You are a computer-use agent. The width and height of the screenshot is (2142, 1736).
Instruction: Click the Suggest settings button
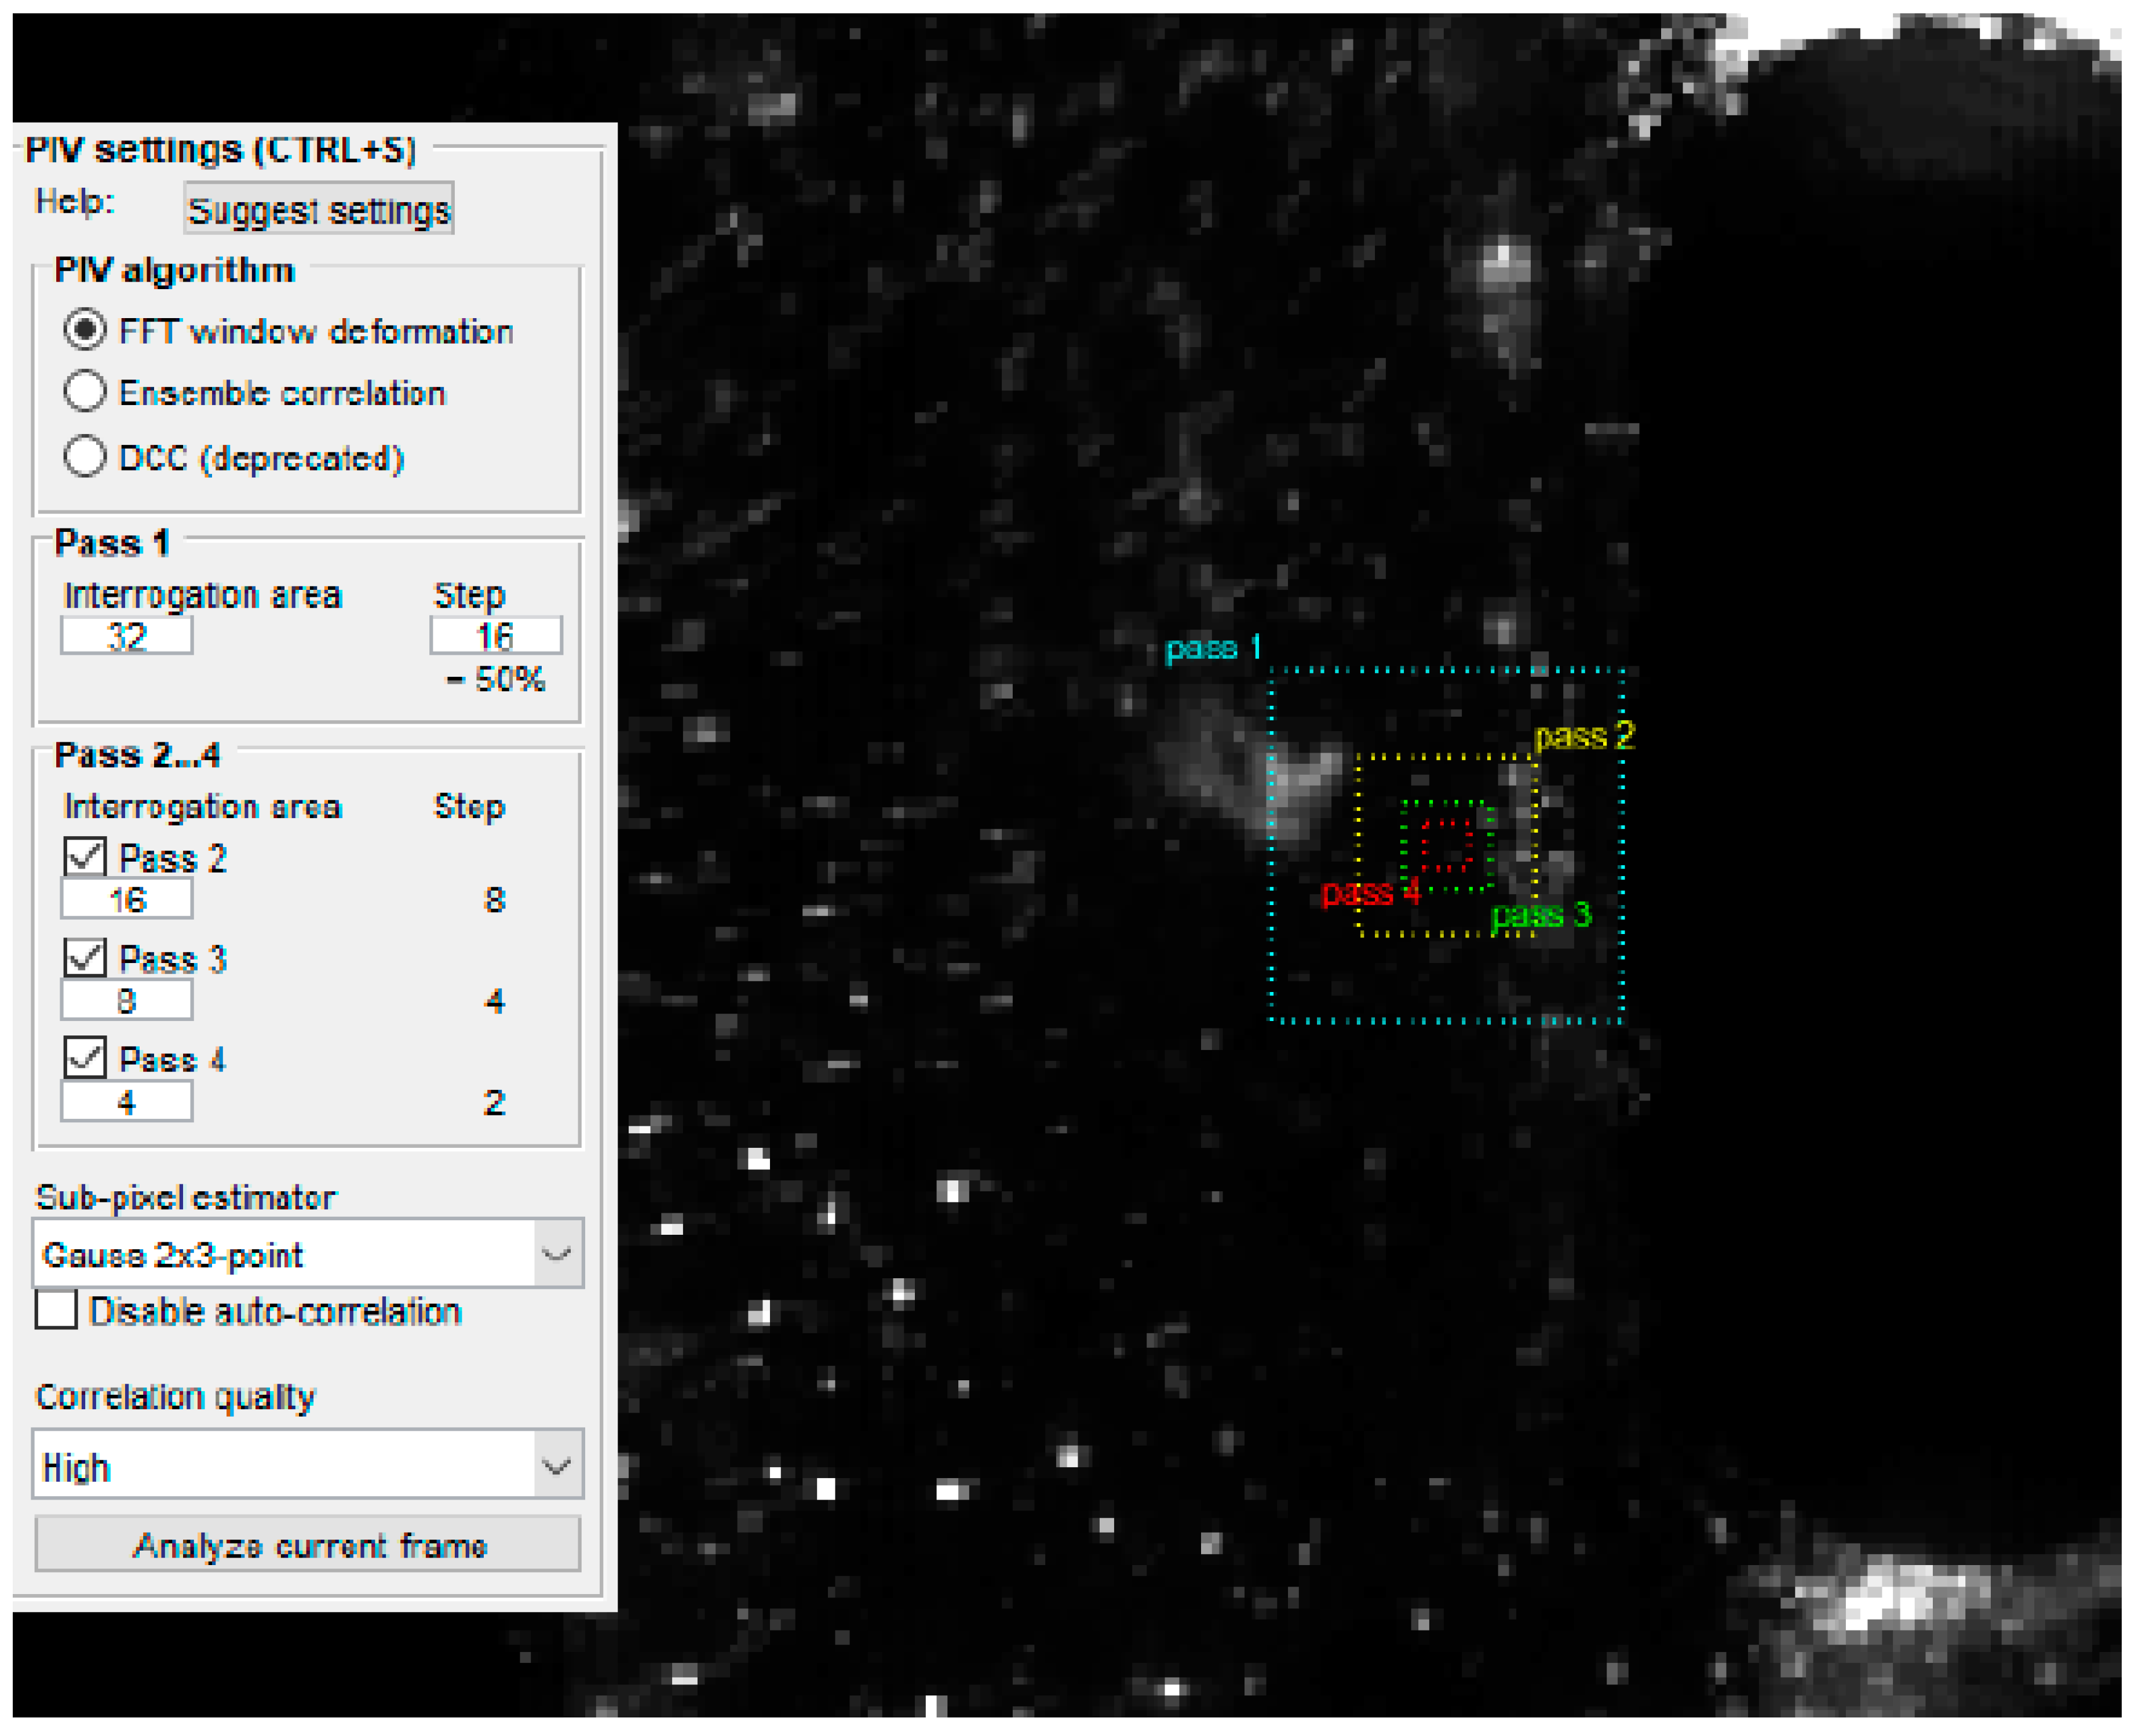[x=318, y=209]
